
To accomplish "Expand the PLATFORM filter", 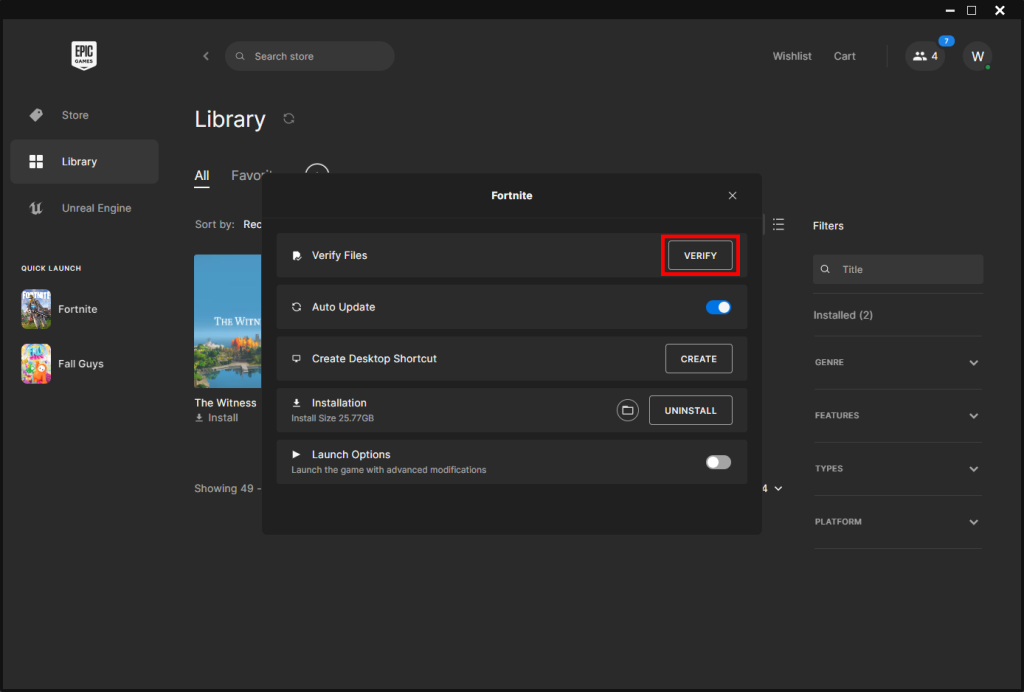I will (x=897, y=522).
